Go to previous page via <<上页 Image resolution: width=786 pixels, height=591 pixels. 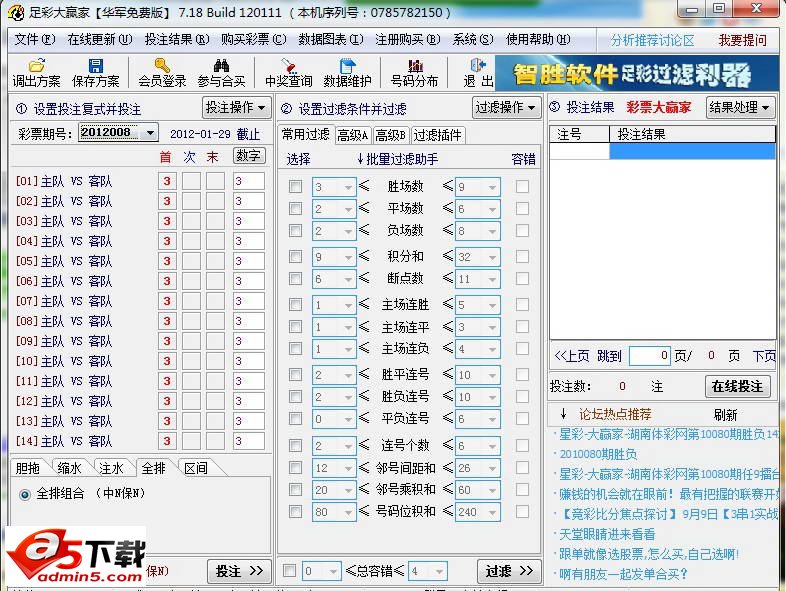pos(571,356)
